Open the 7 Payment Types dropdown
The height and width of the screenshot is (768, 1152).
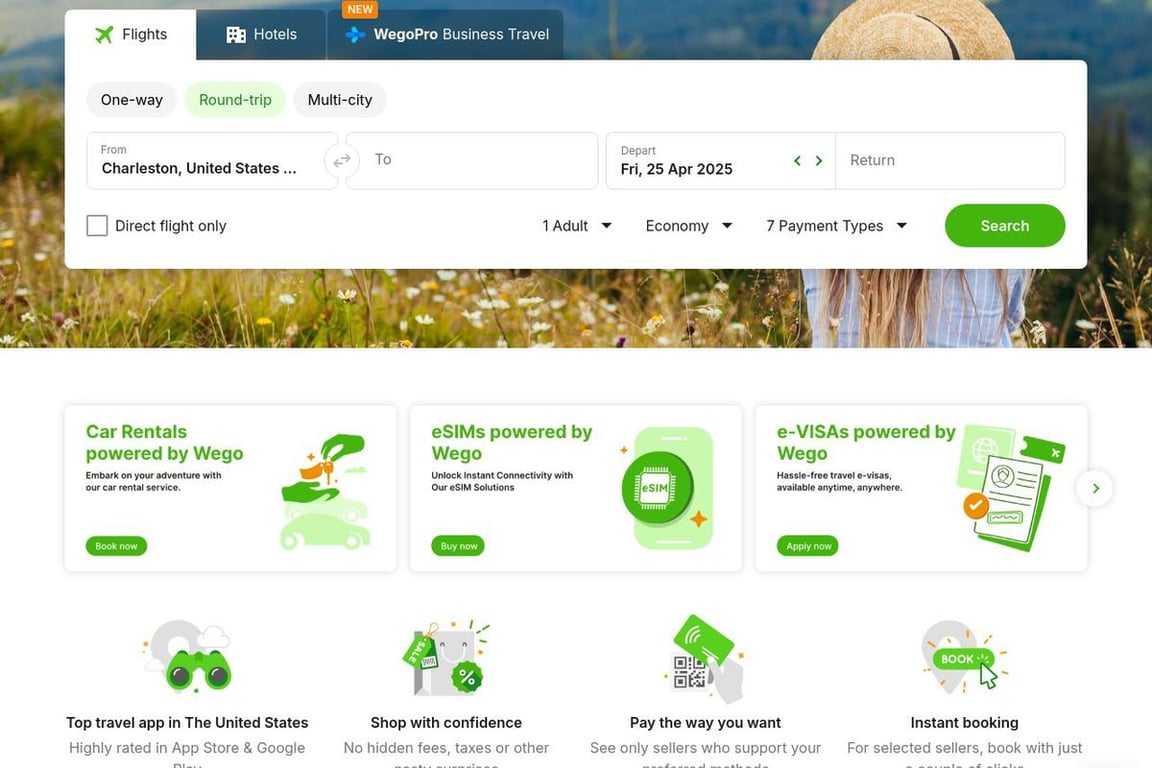coord(836,226)
